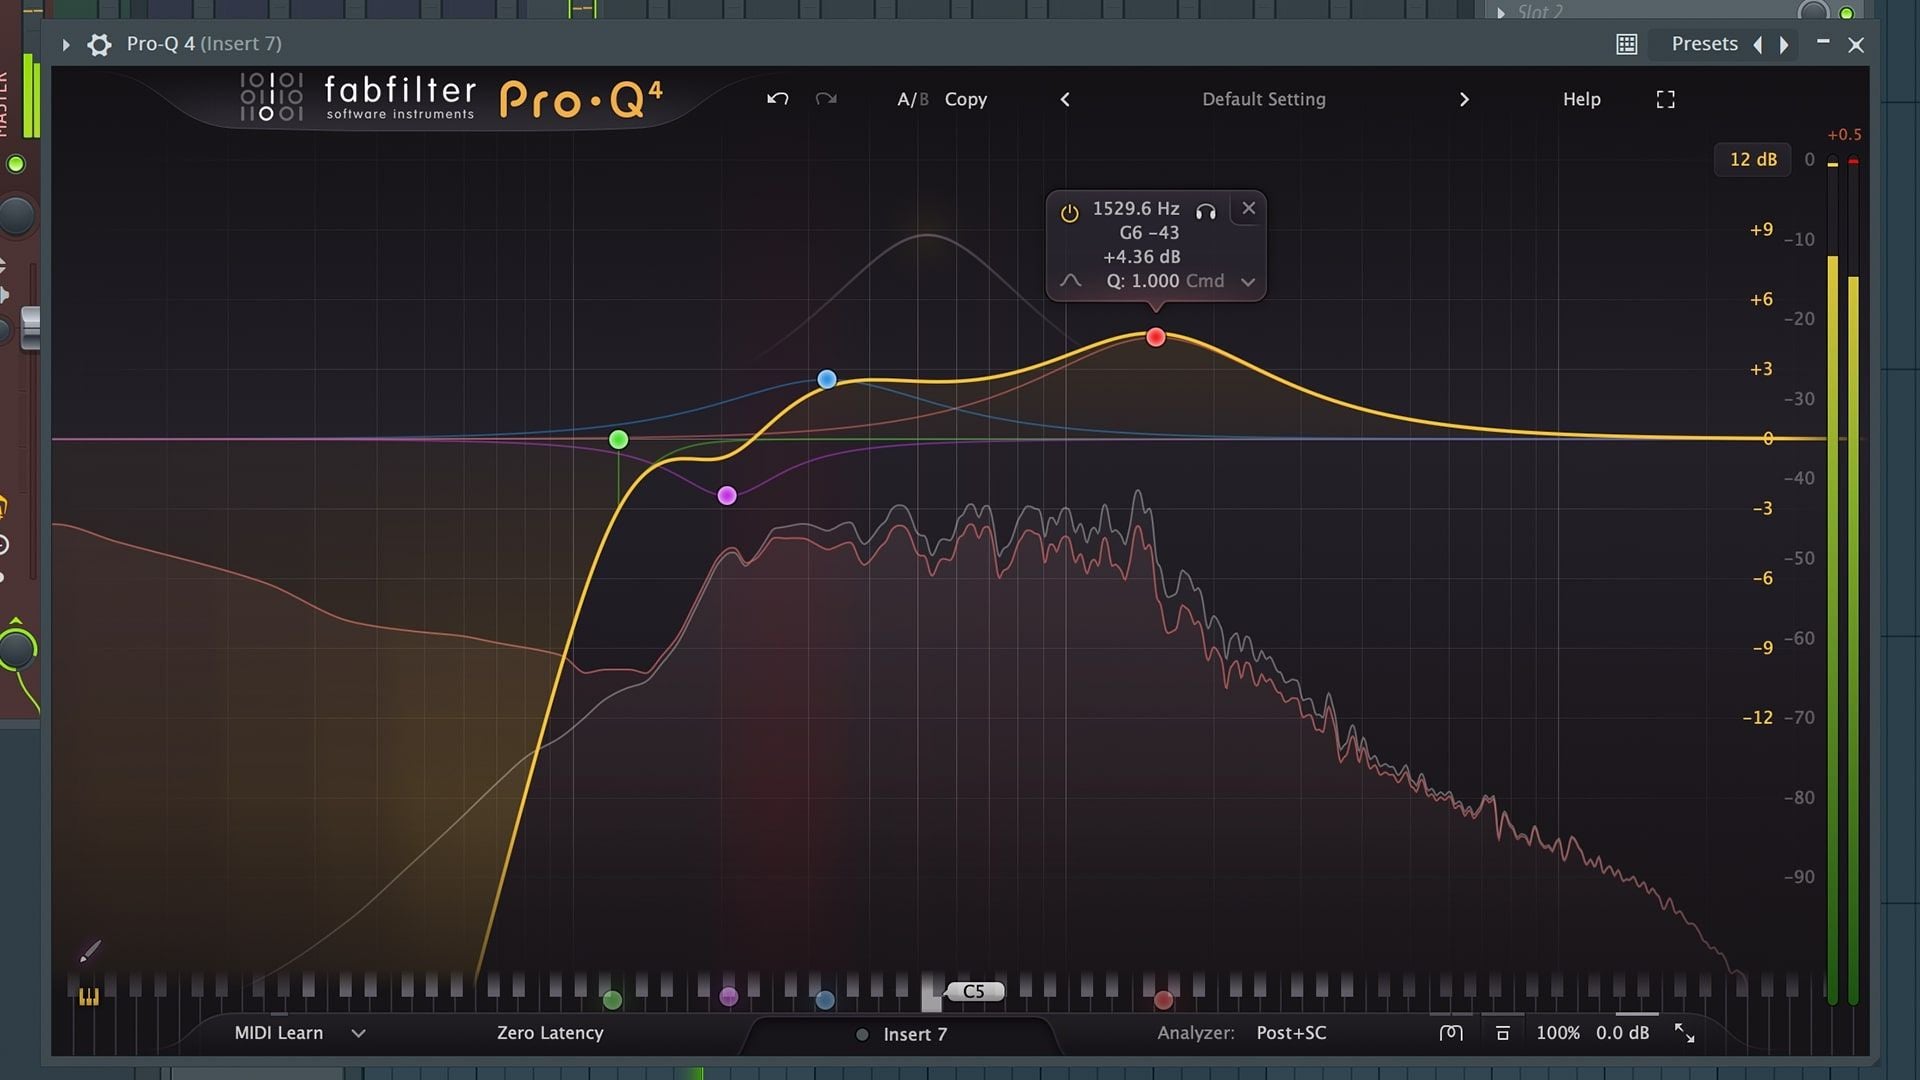Select the purple EQ band node
This screenshot has width=1920, height=1080.
coord(727,495)
